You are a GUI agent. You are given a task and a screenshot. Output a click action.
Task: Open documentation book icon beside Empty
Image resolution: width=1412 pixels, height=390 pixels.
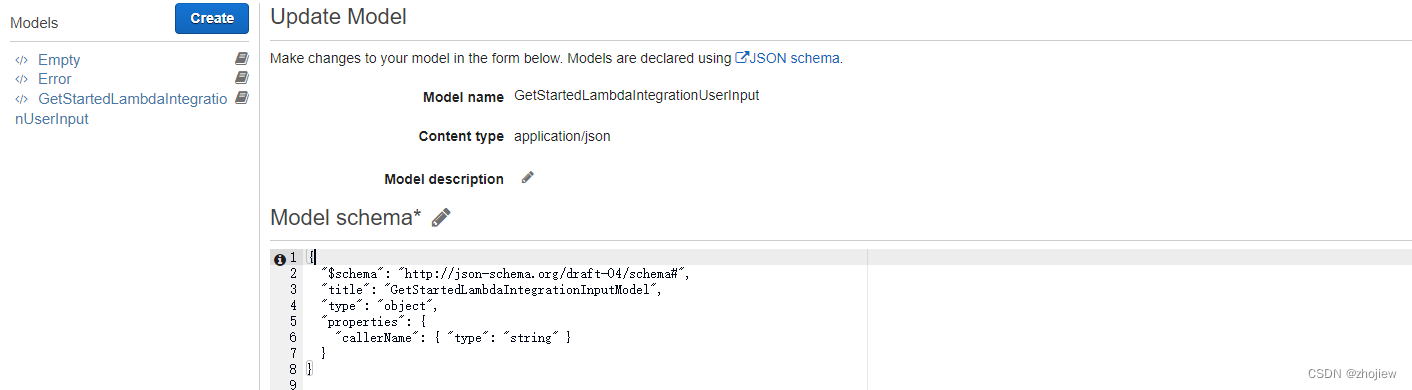[x=241, y=59]
